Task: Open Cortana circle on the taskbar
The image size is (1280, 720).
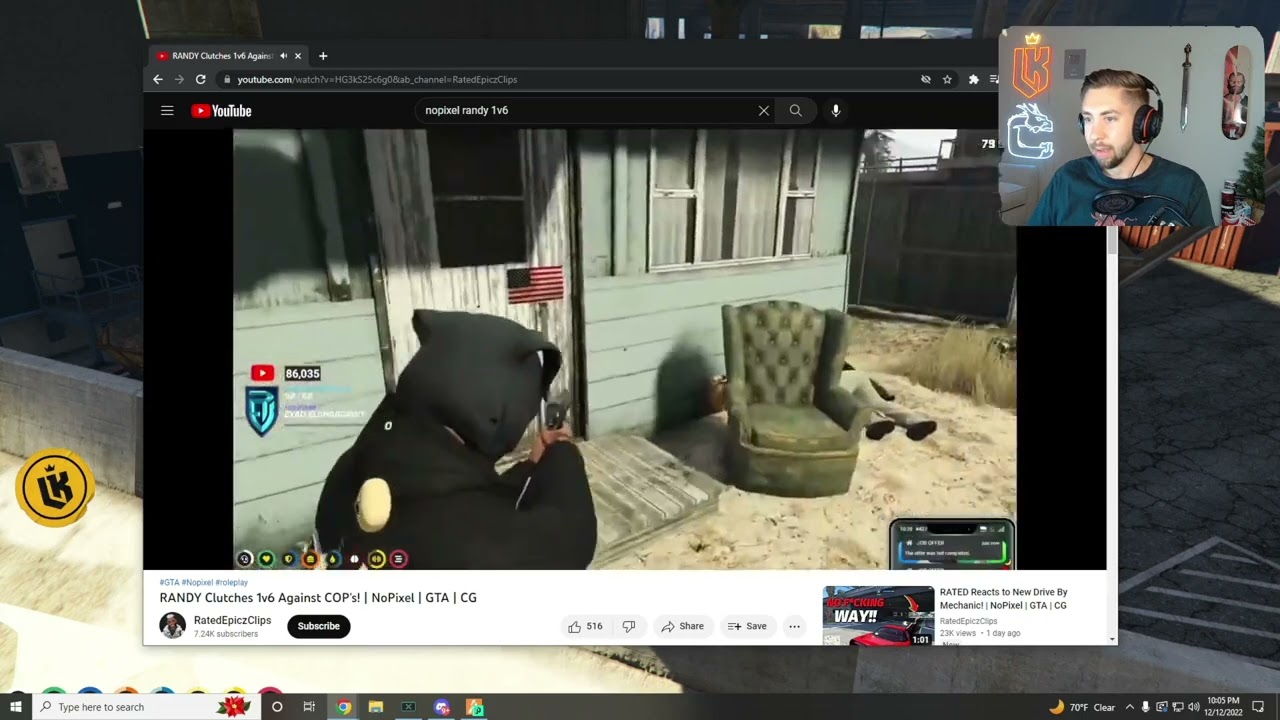Action: pyautogui.click(x=277, y=707)
